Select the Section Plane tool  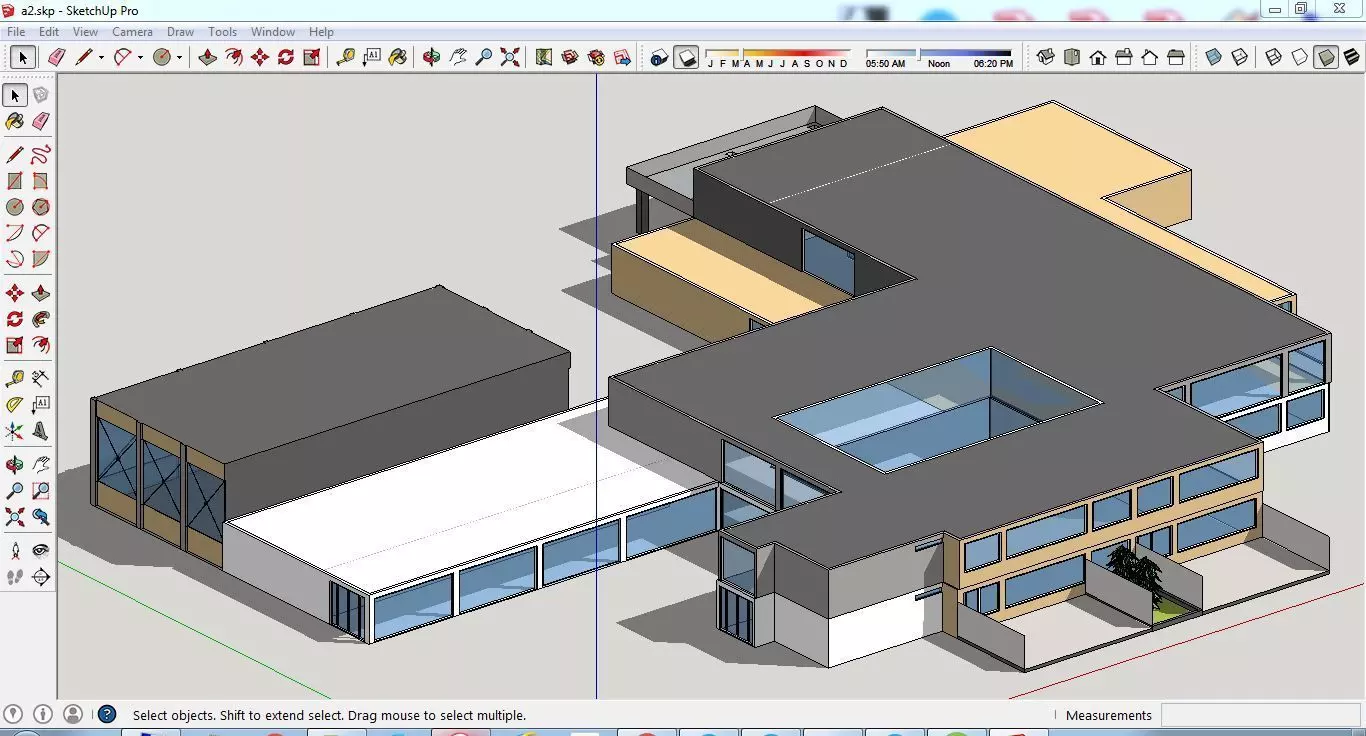[x=40, y=577]
